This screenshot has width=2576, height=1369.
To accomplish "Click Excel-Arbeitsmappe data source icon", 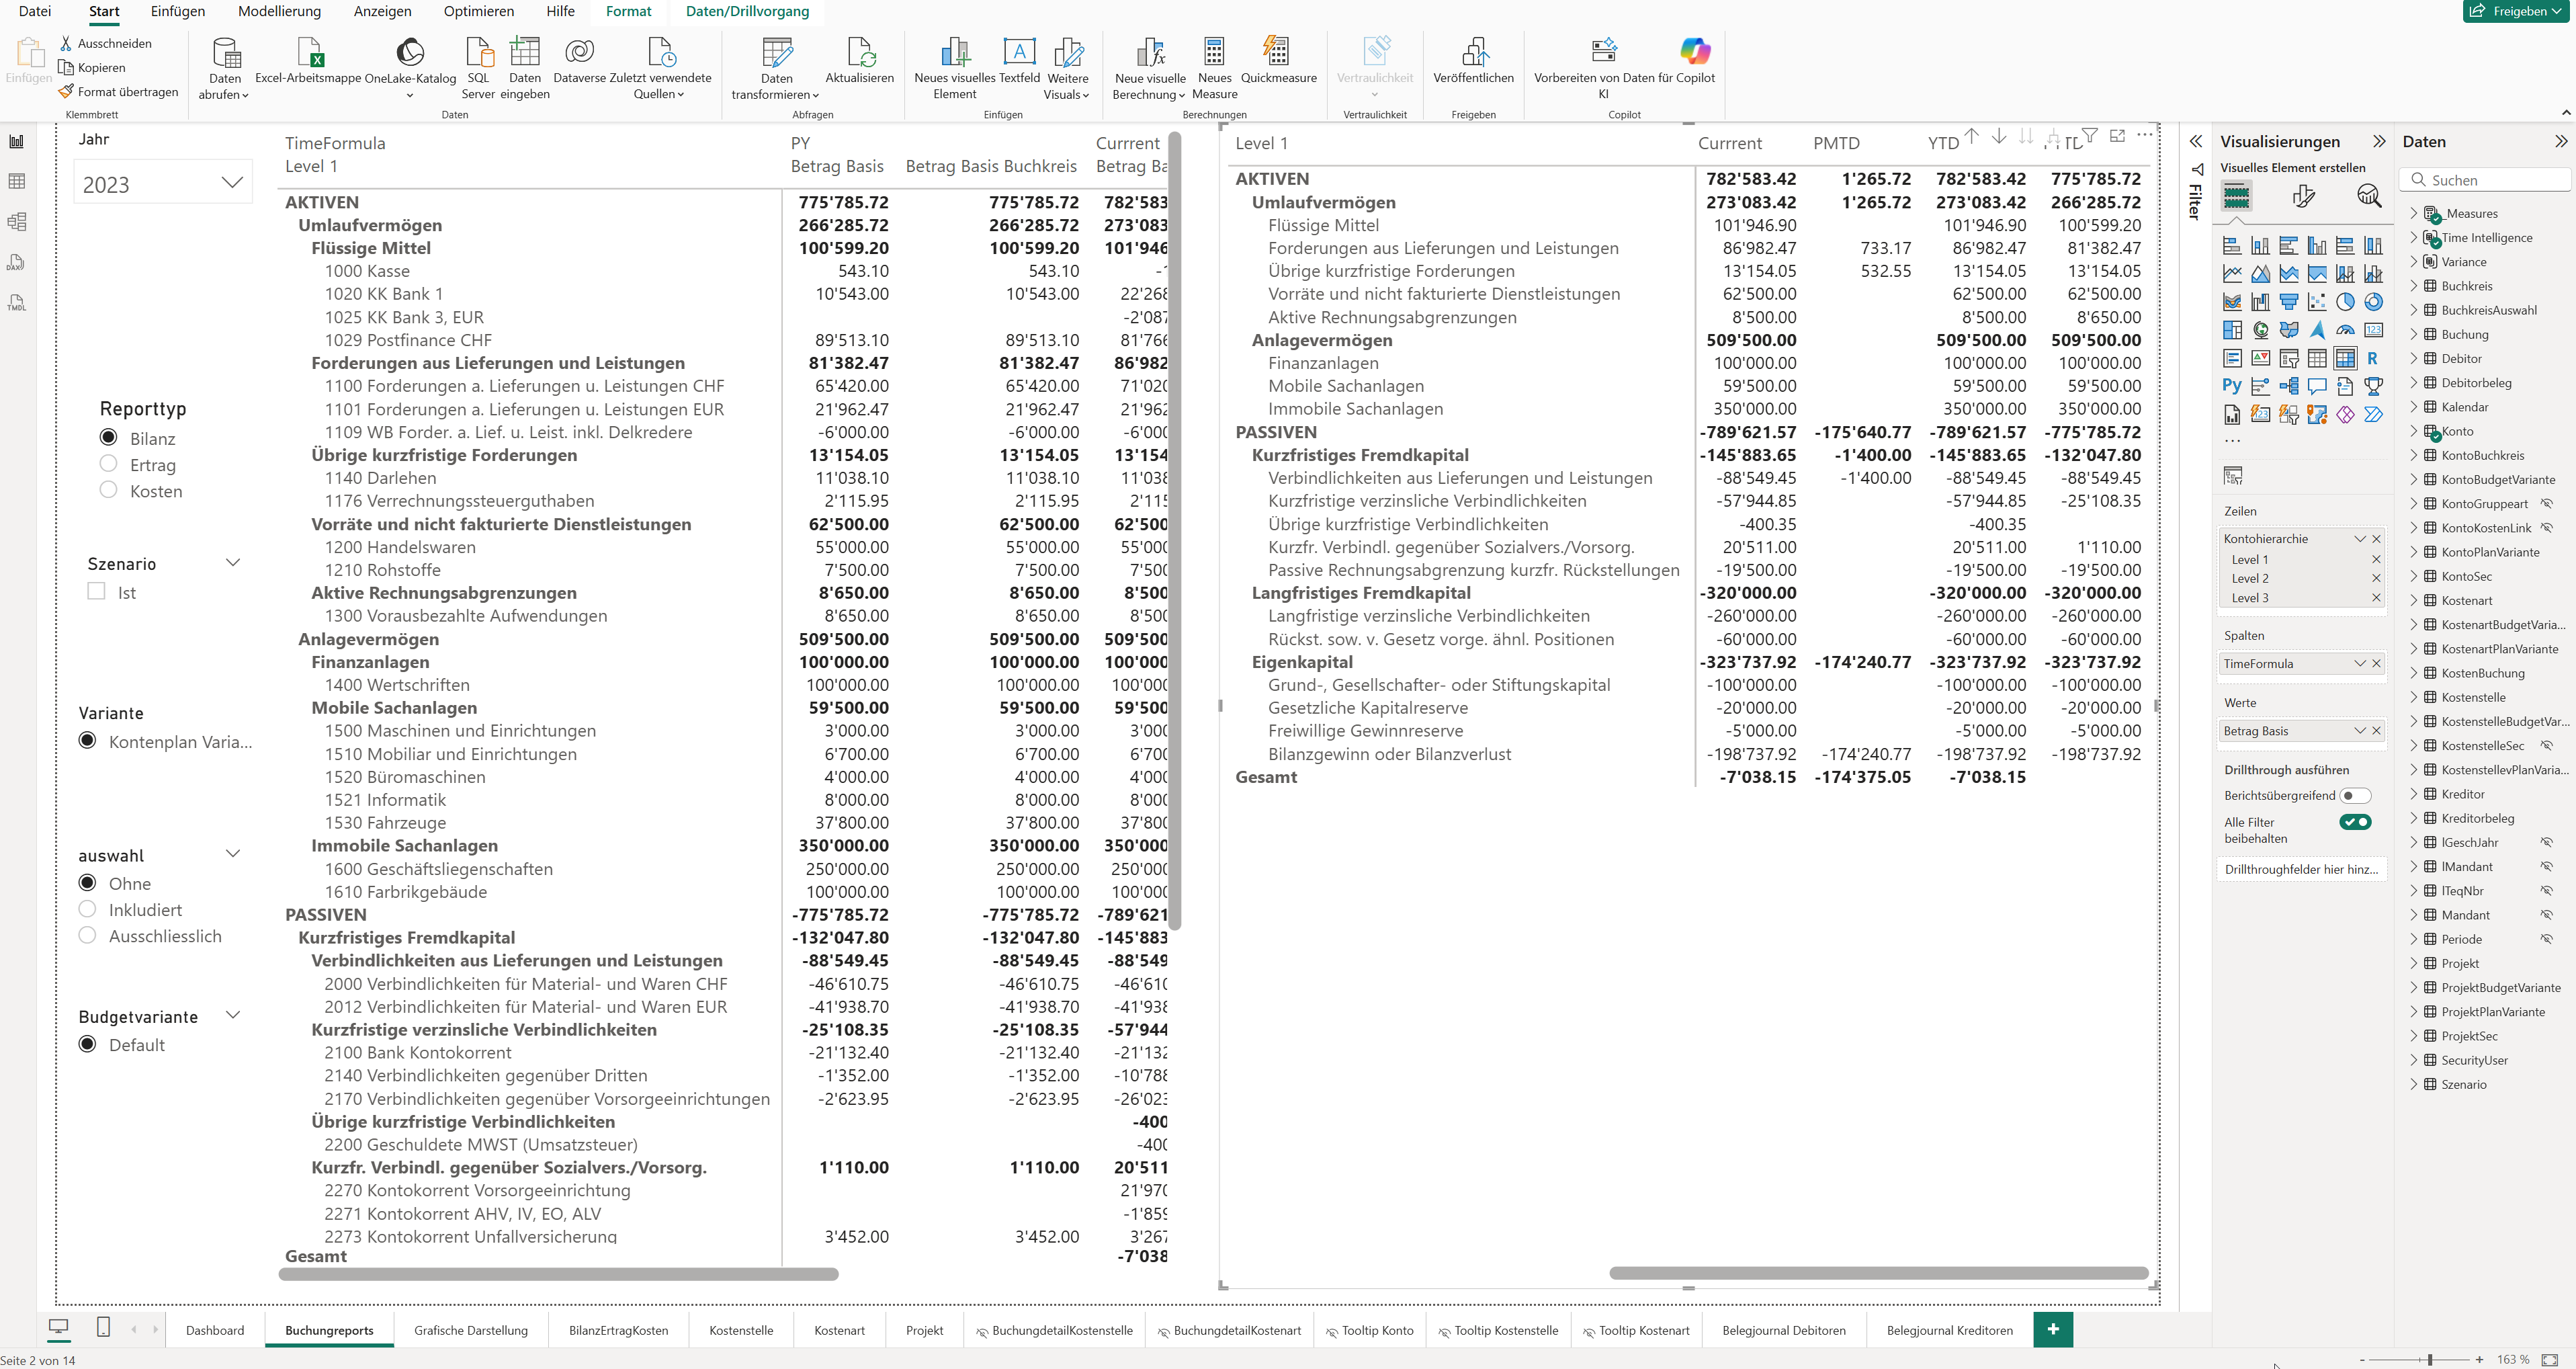I will [309, 52].
